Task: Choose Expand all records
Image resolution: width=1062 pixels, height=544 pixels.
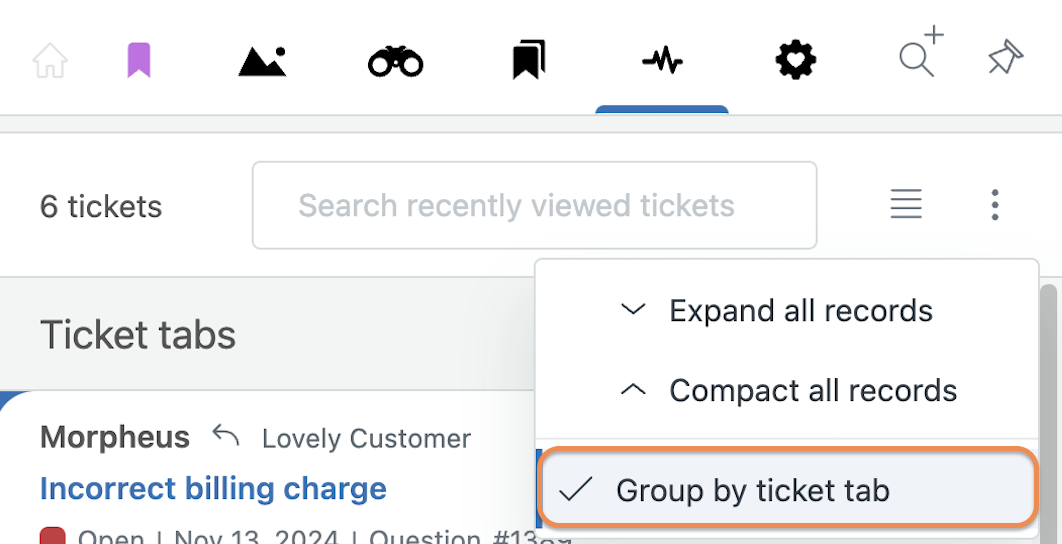Action: pyautogui.click(x=801, y=311)
